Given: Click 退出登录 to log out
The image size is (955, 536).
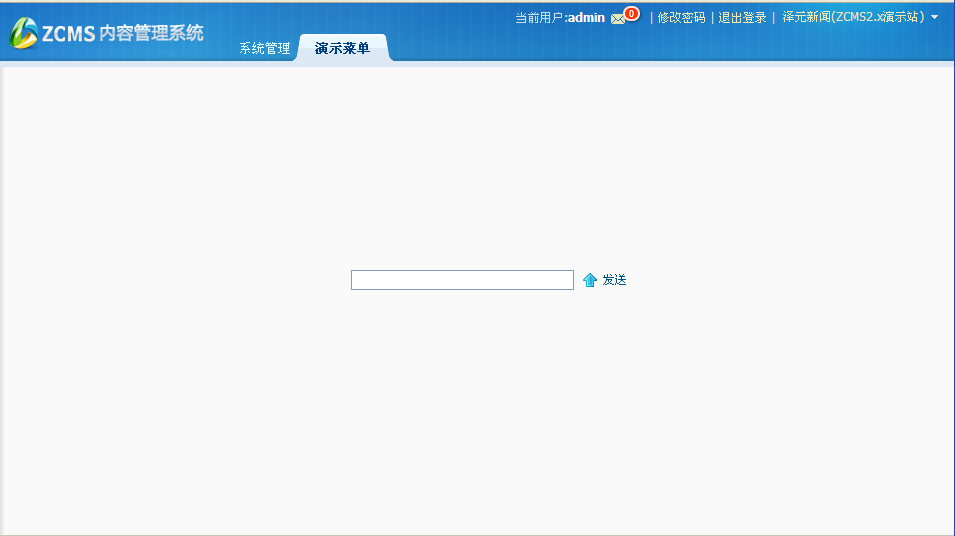Looking at the screenshot, I should (x=742, y=17).
